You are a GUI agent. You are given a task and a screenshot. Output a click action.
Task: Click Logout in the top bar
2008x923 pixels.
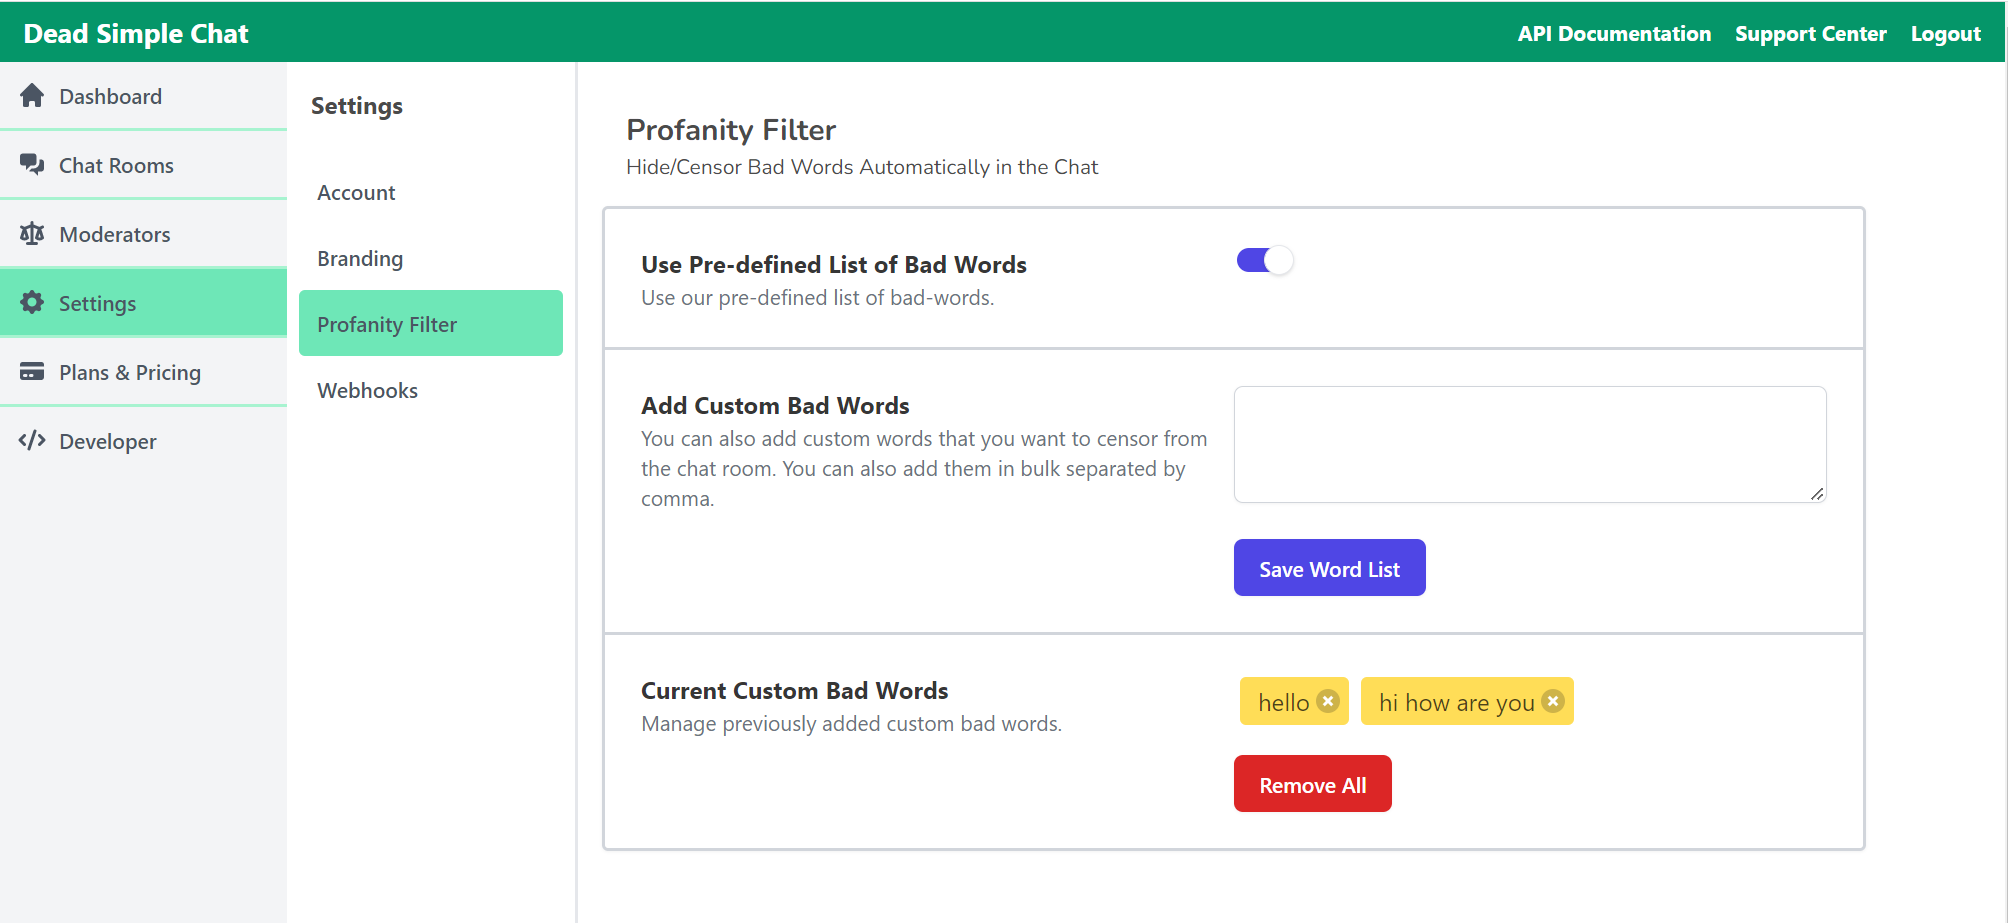click(x=1945, y=34)
